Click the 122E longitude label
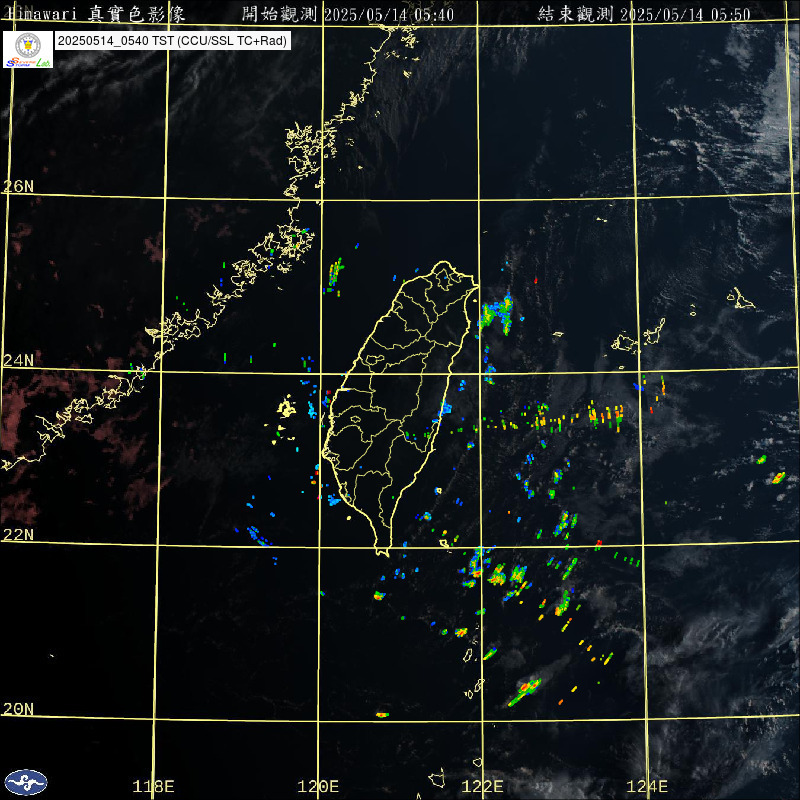Screen dimensions: 800x800 coord(482,786)
